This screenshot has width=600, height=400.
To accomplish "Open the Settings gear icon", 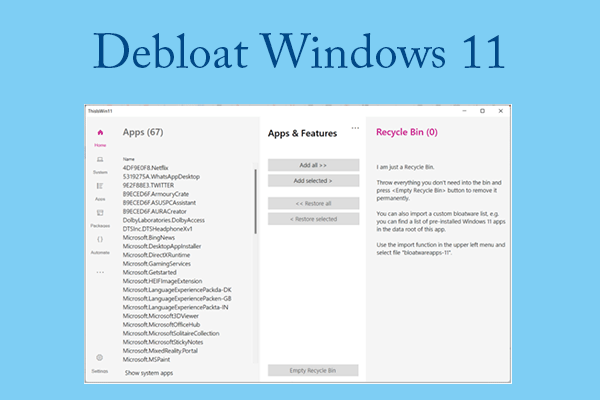I will (x=99, y=358).
